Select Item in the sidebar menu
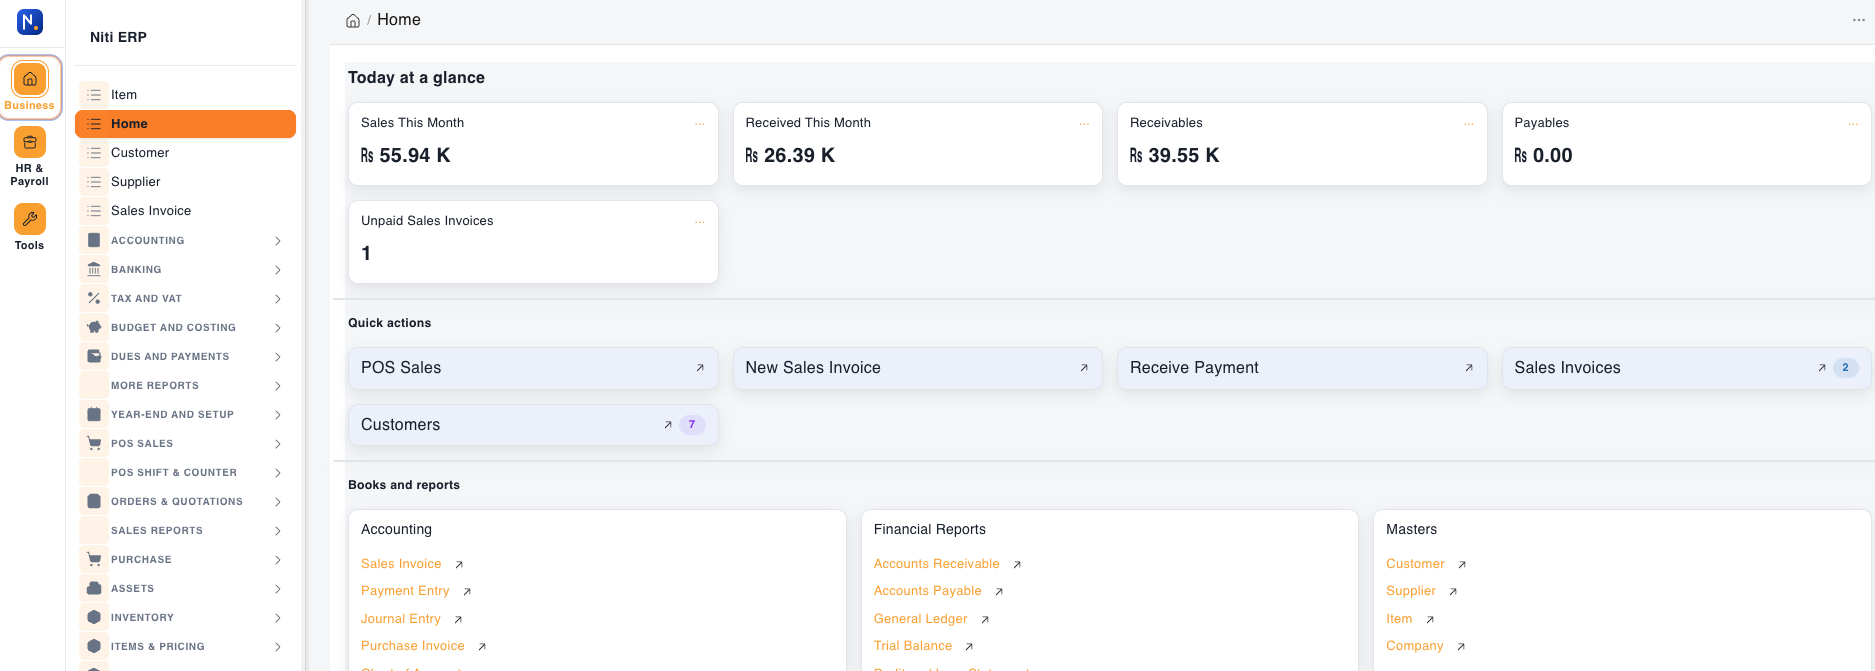Viewport: 1875px width, 671px height. [186, 95]
